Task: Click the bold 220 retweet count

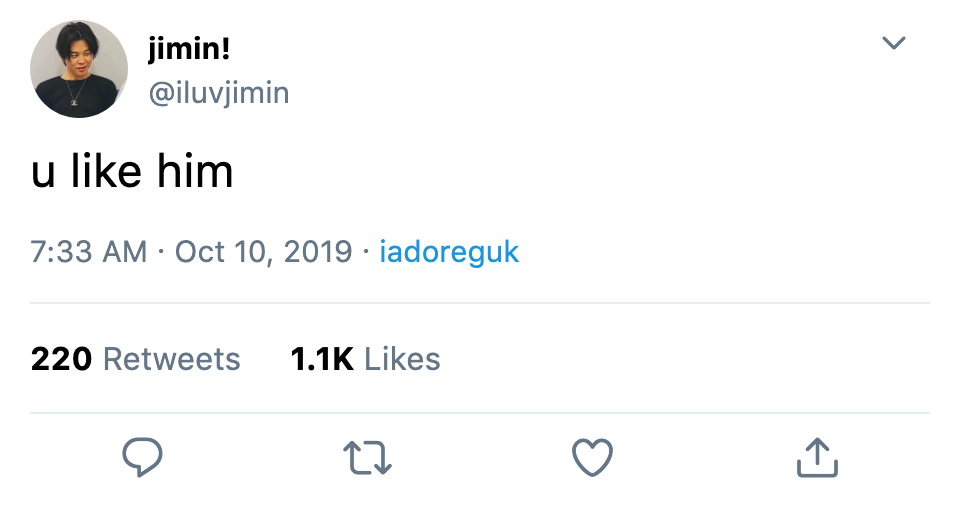Action: [x=61, y=359]
